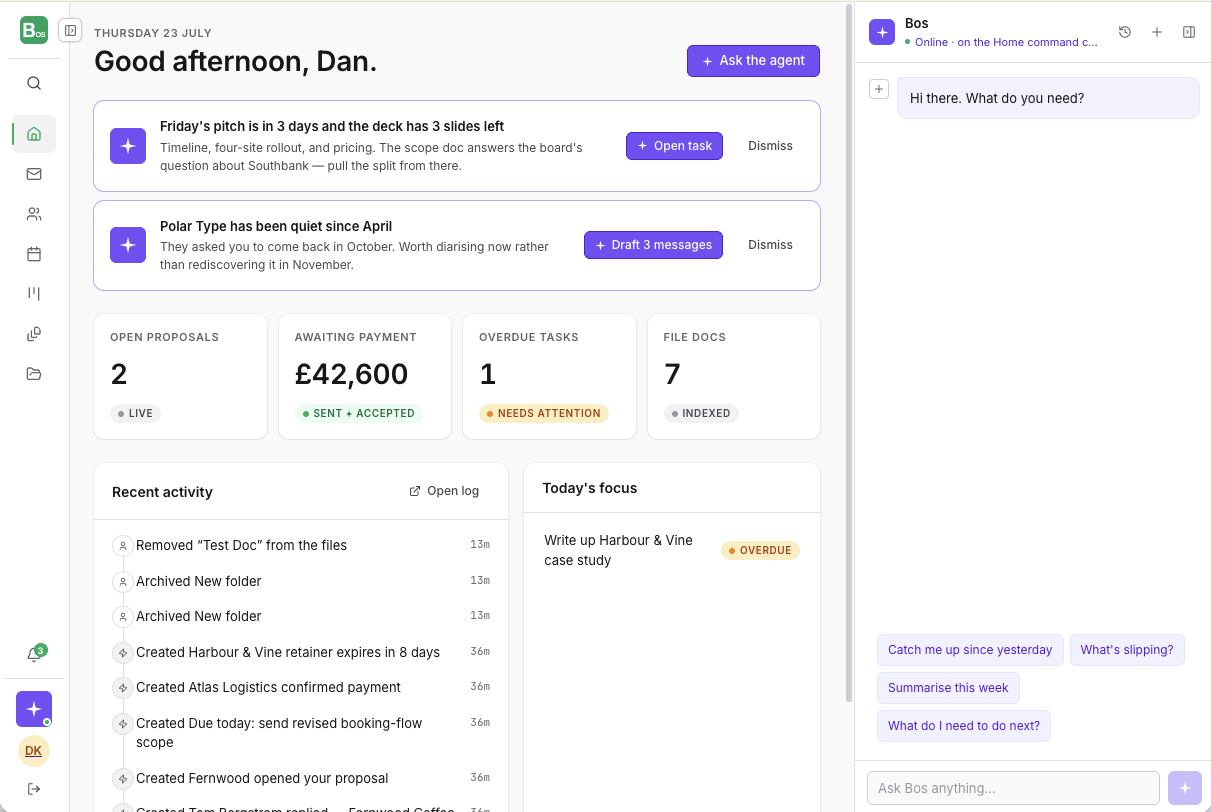
Task: Click the INDEXED badge
Action: point(701,413)
